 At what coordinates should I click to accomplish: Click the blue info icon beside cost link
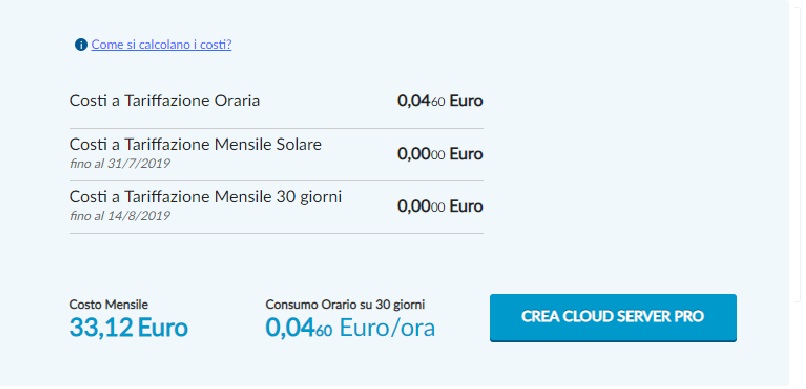[x=81, y=45]
